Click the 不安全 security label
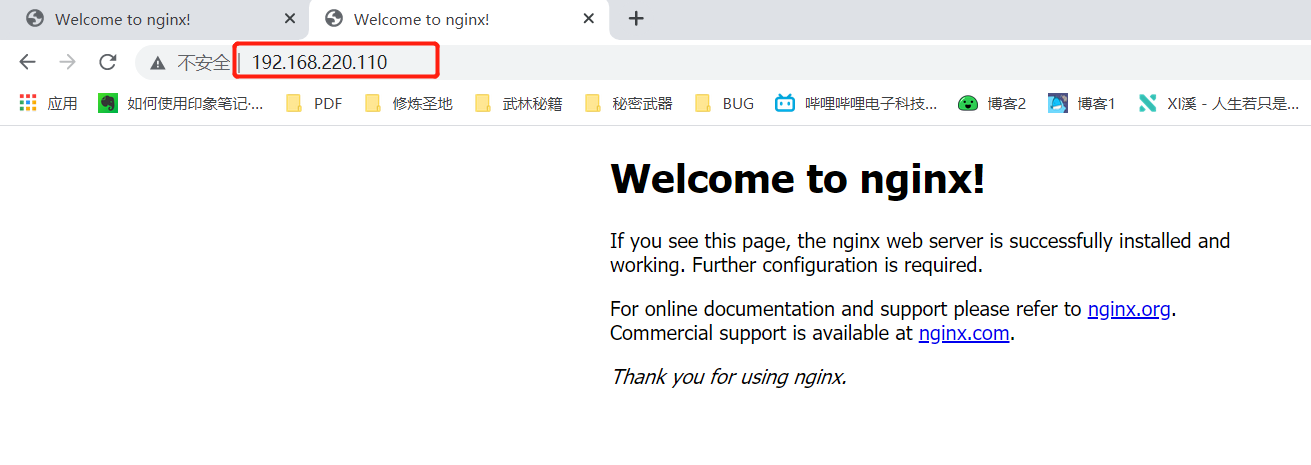 click(x=203, y=63)
